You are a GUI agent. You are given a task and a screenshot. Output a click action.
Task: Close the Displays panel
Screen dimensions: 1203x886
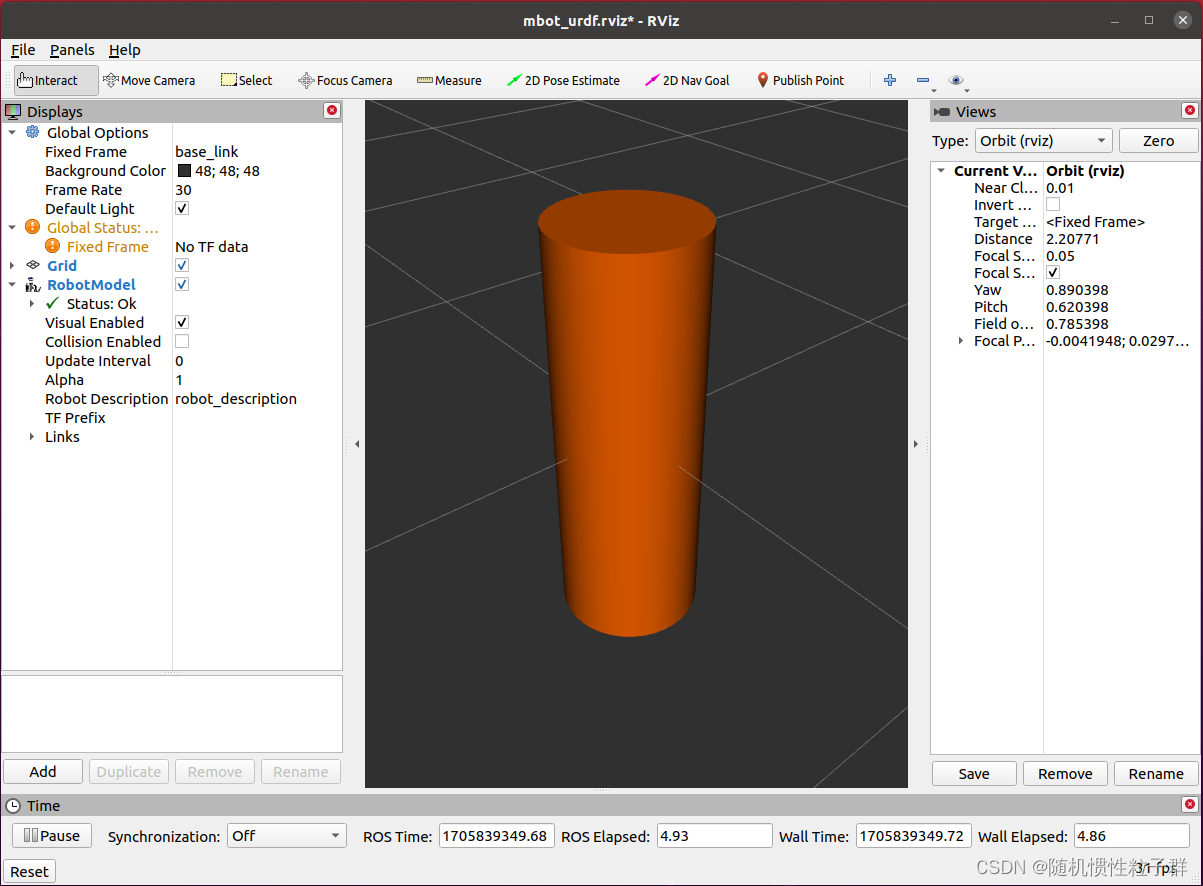pos(331,111)
